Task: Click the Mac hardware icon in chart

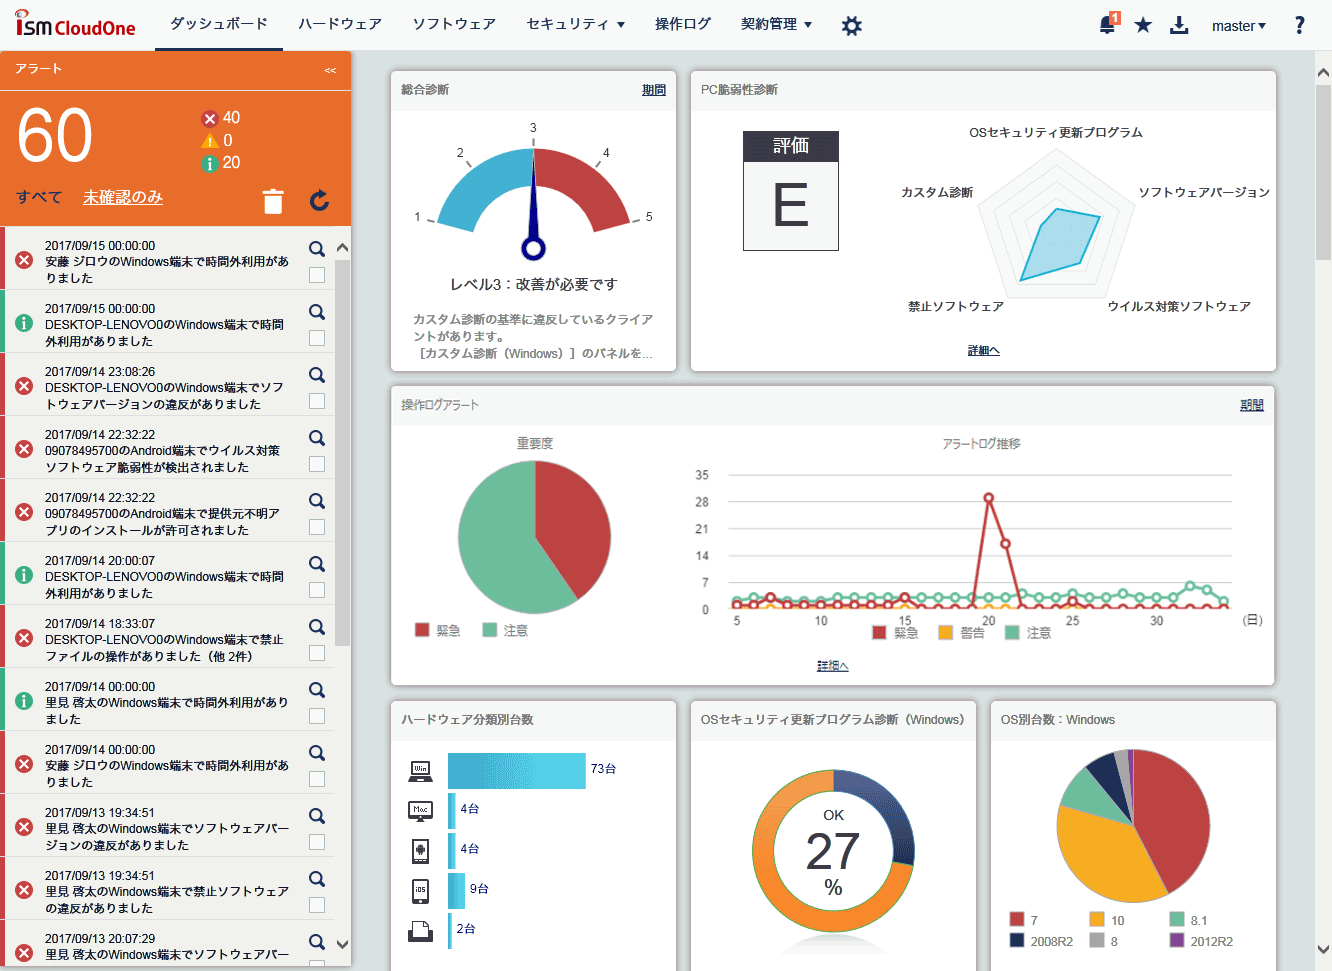Action: (420, 811)
